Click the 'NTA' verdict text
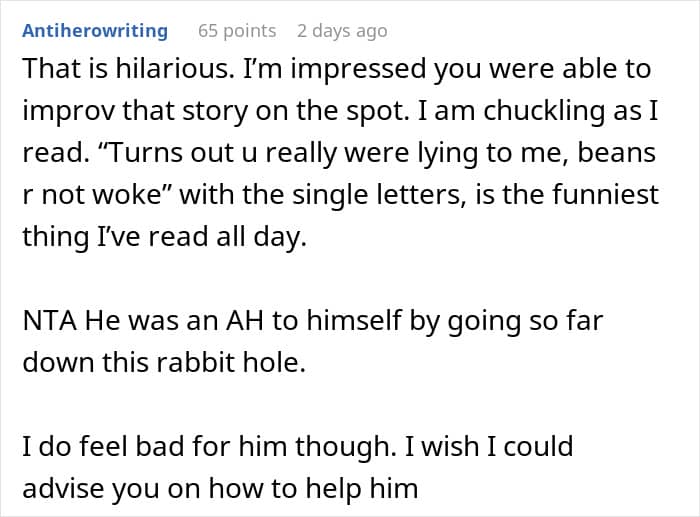700x517 pixels. click(49, 321)
